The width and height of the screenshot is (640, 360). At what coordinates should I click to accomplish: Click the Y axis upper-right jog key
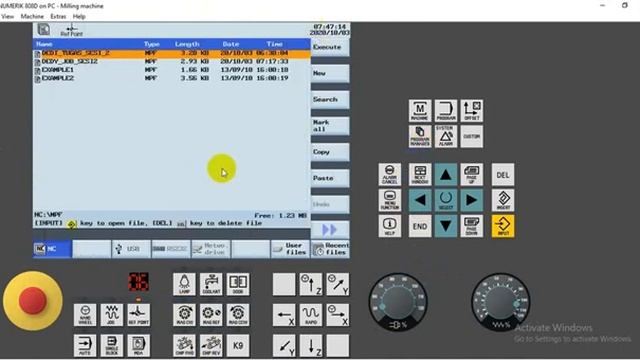click(x=338, y=284)
